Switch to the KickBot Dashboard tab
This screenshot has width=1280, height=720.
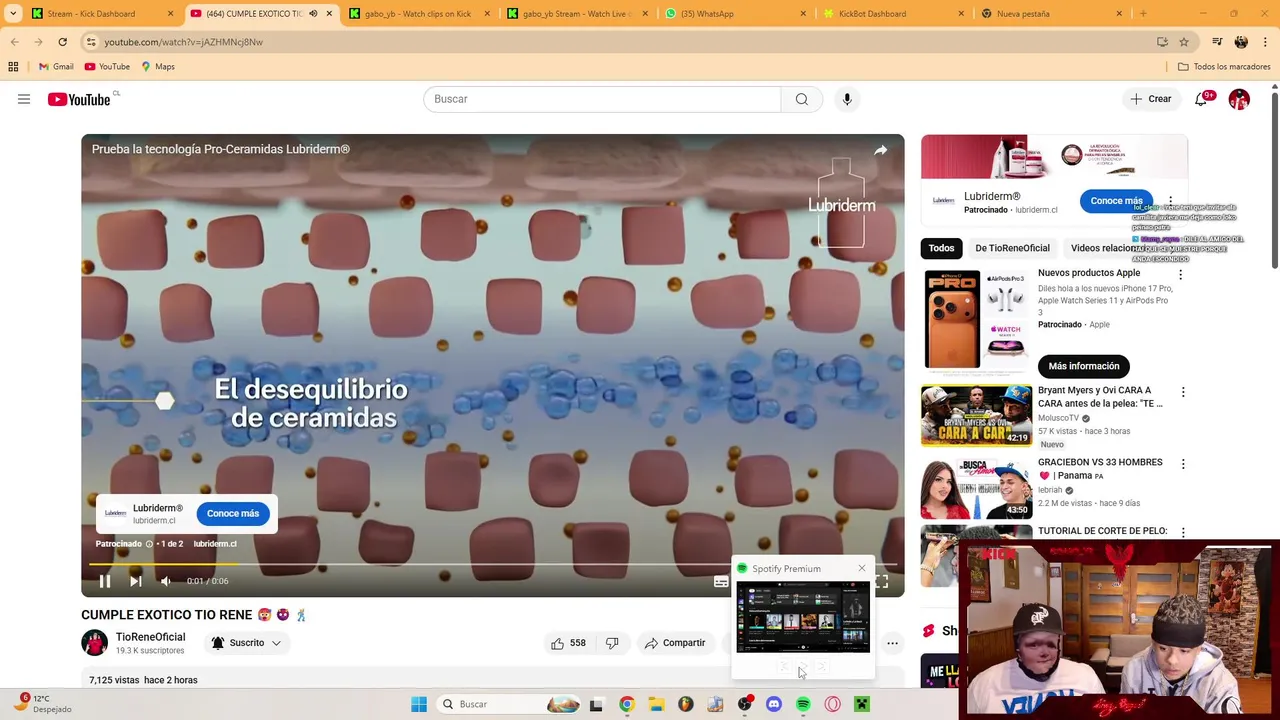[893, 14]
